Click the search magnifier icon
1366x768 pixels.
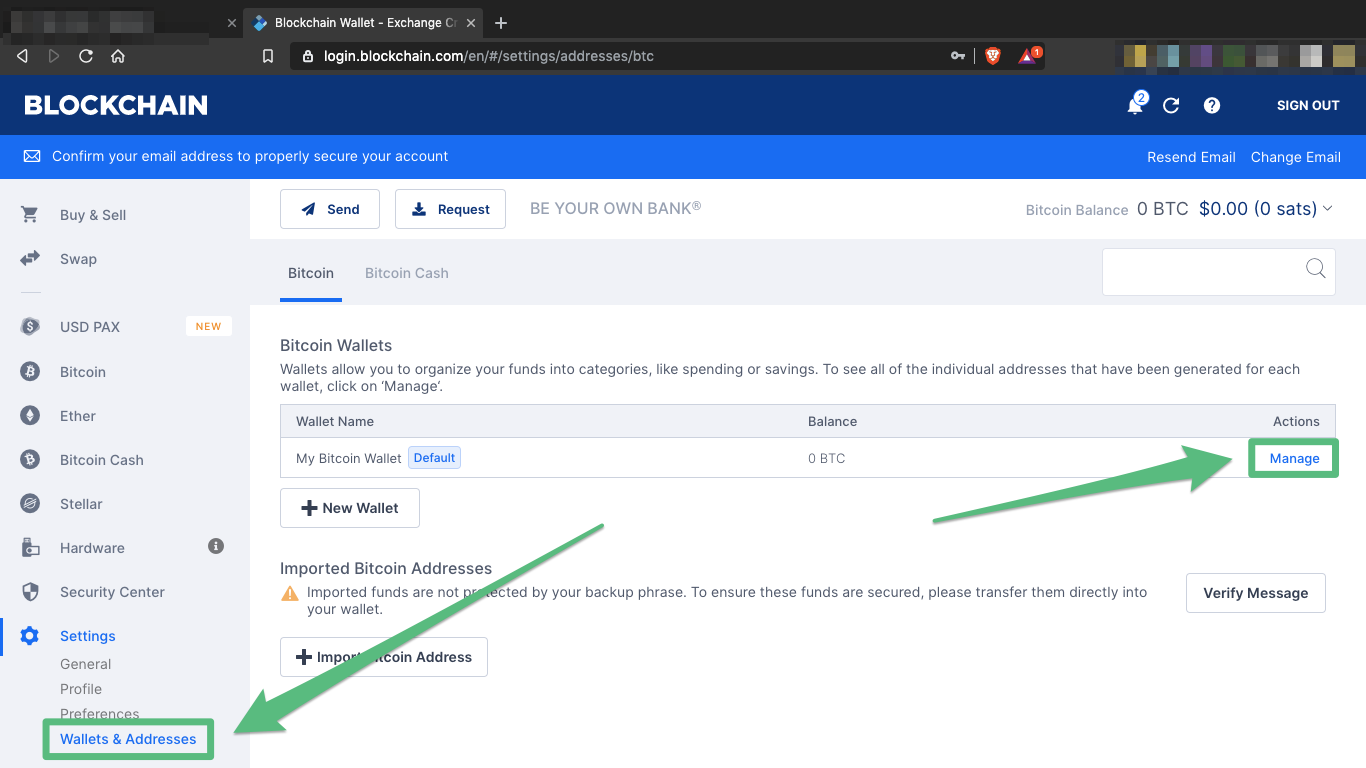point(1315,268)
